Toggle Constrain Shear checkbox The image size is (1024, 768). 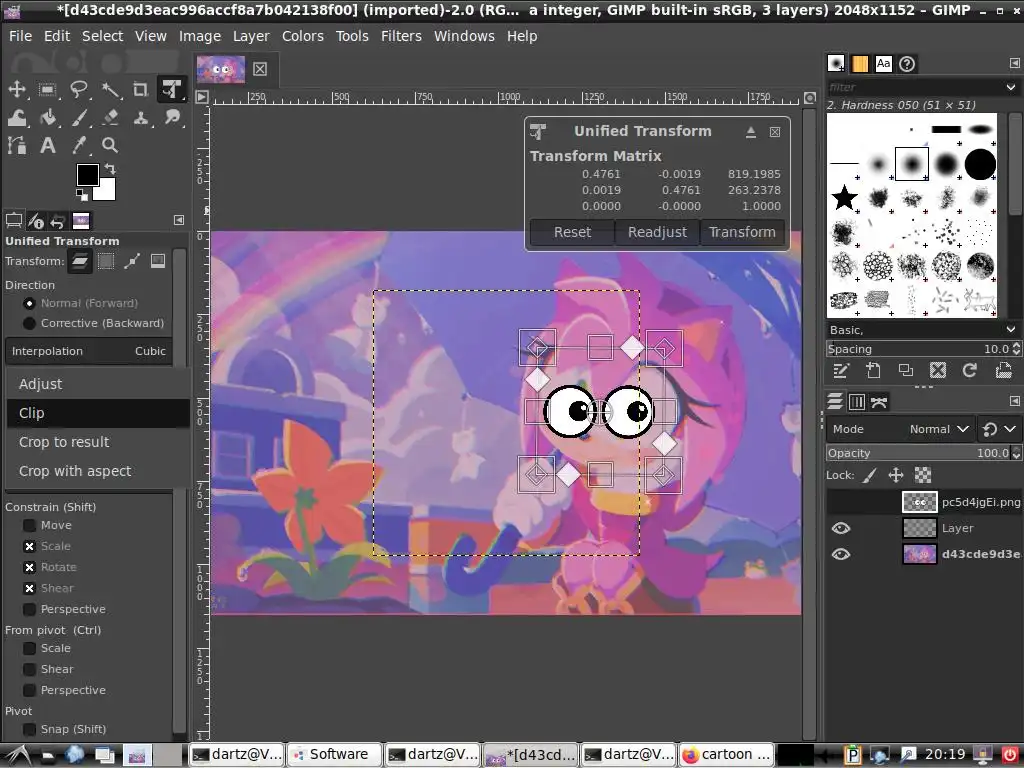29,588
